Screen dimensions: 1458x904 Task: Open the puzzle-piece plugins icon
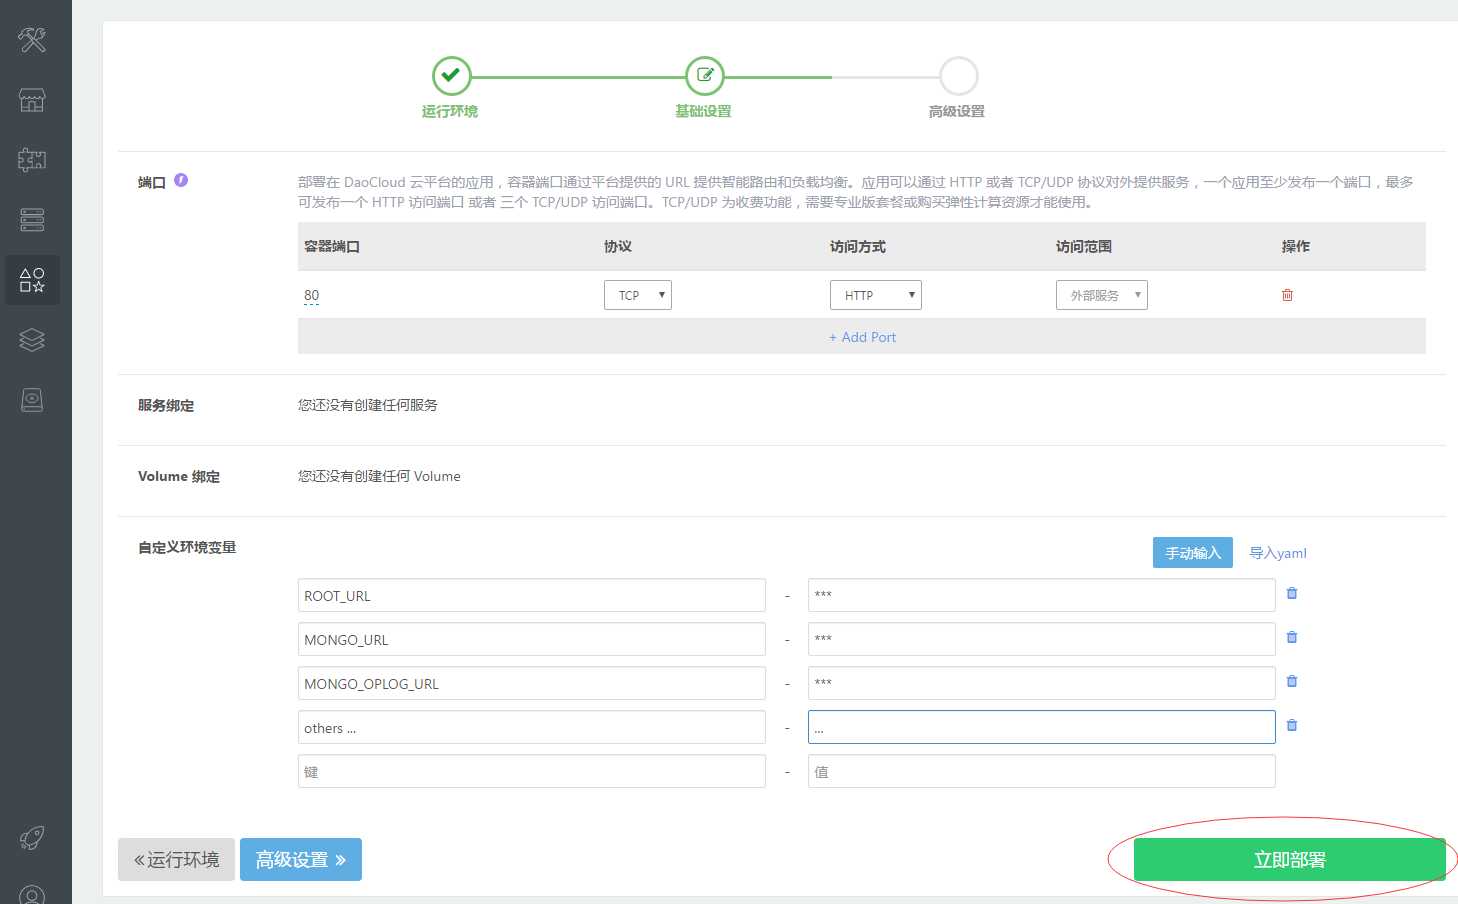pos(32,160)
